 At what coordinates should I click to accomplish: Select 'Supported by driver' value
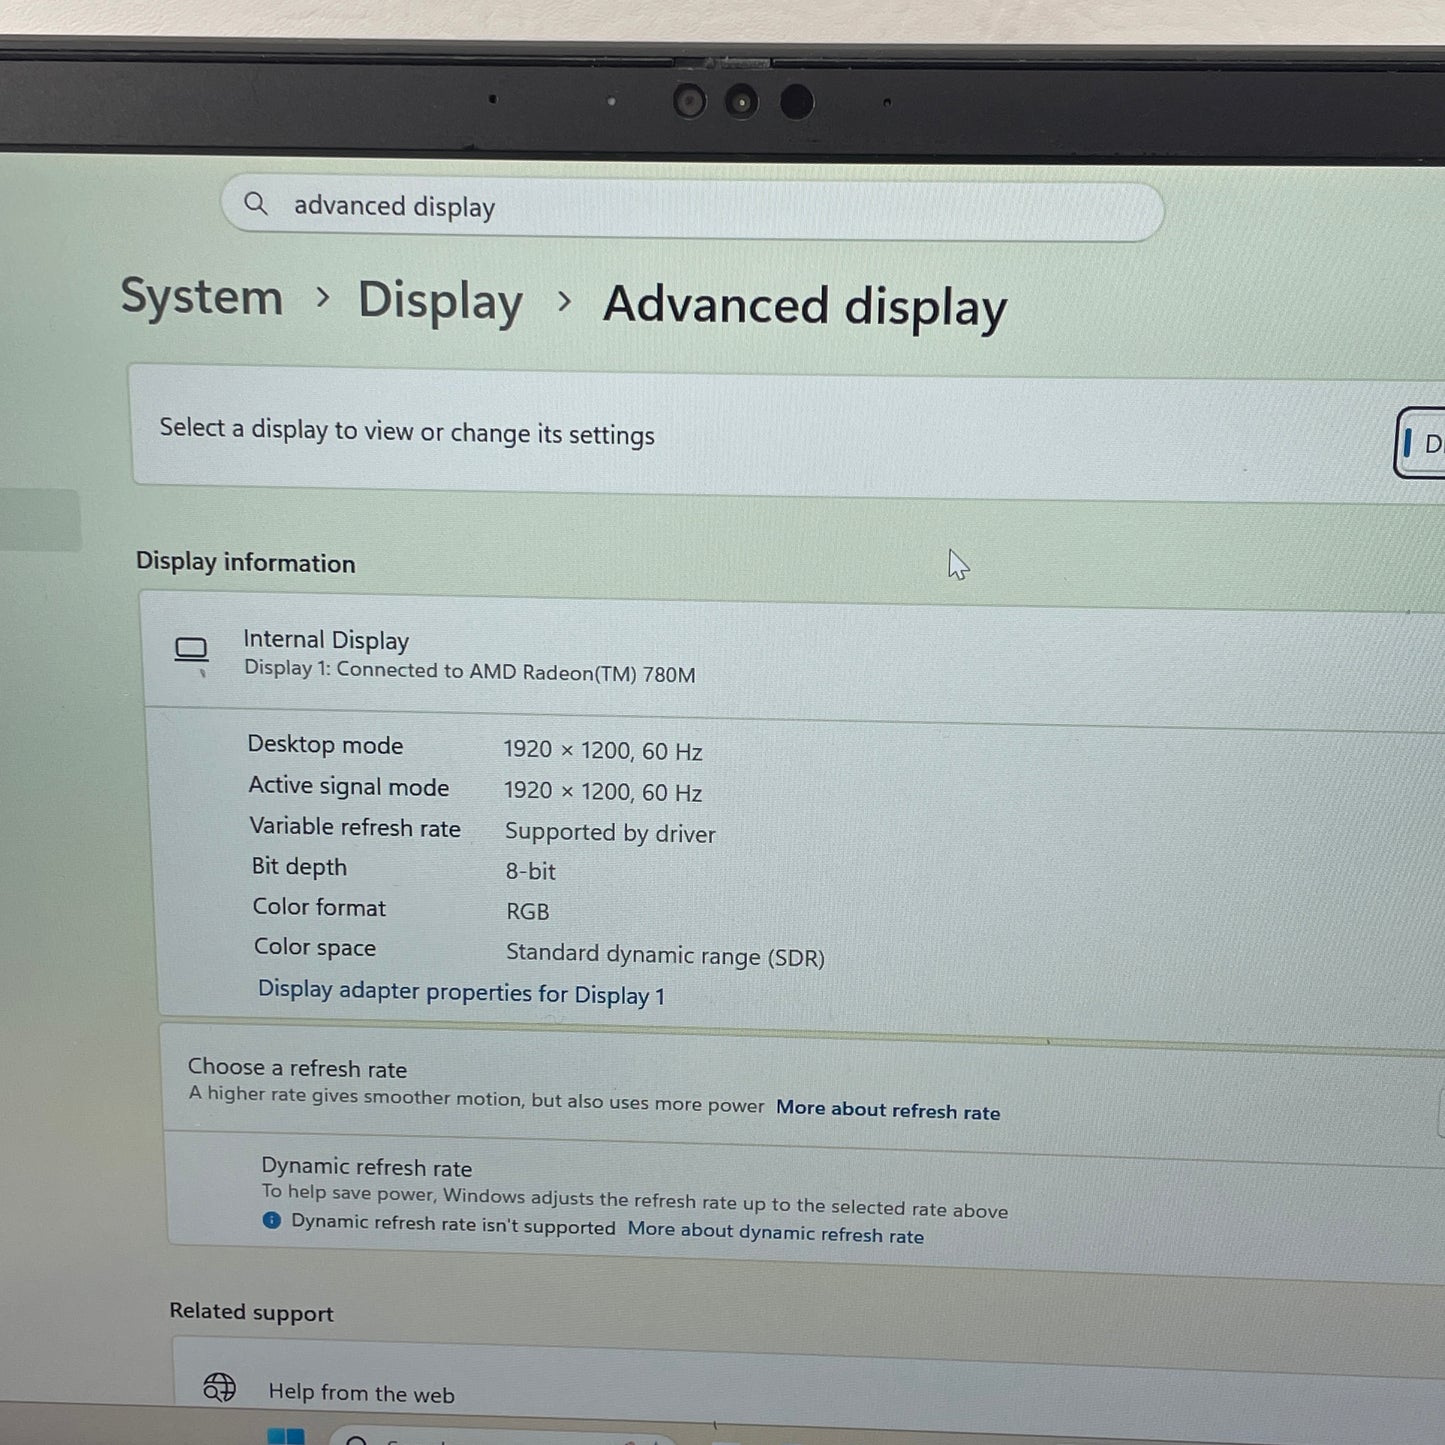tap(610, 832)
